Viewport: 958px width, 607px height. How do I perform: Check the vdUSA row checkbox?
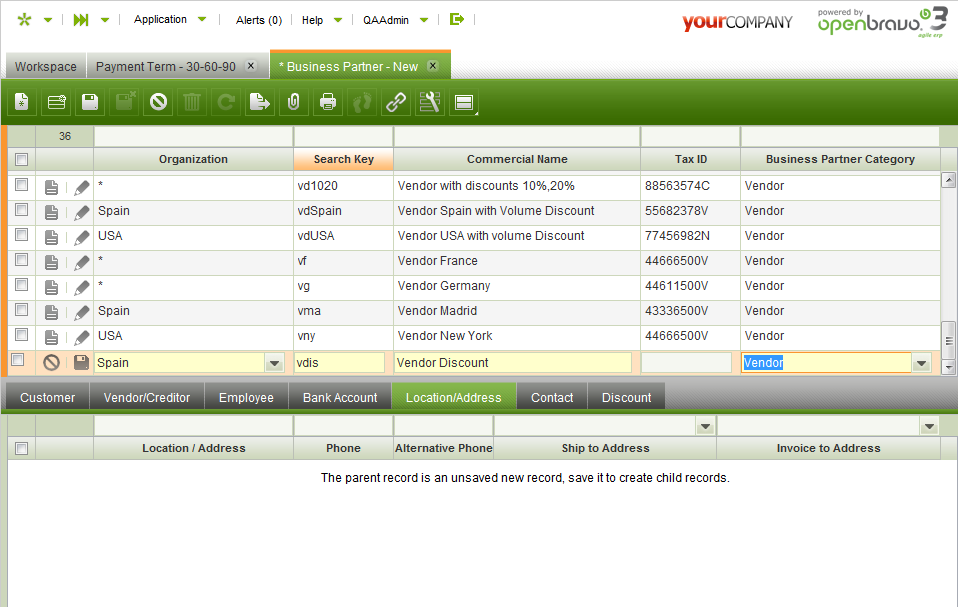(x=21, y=234)
